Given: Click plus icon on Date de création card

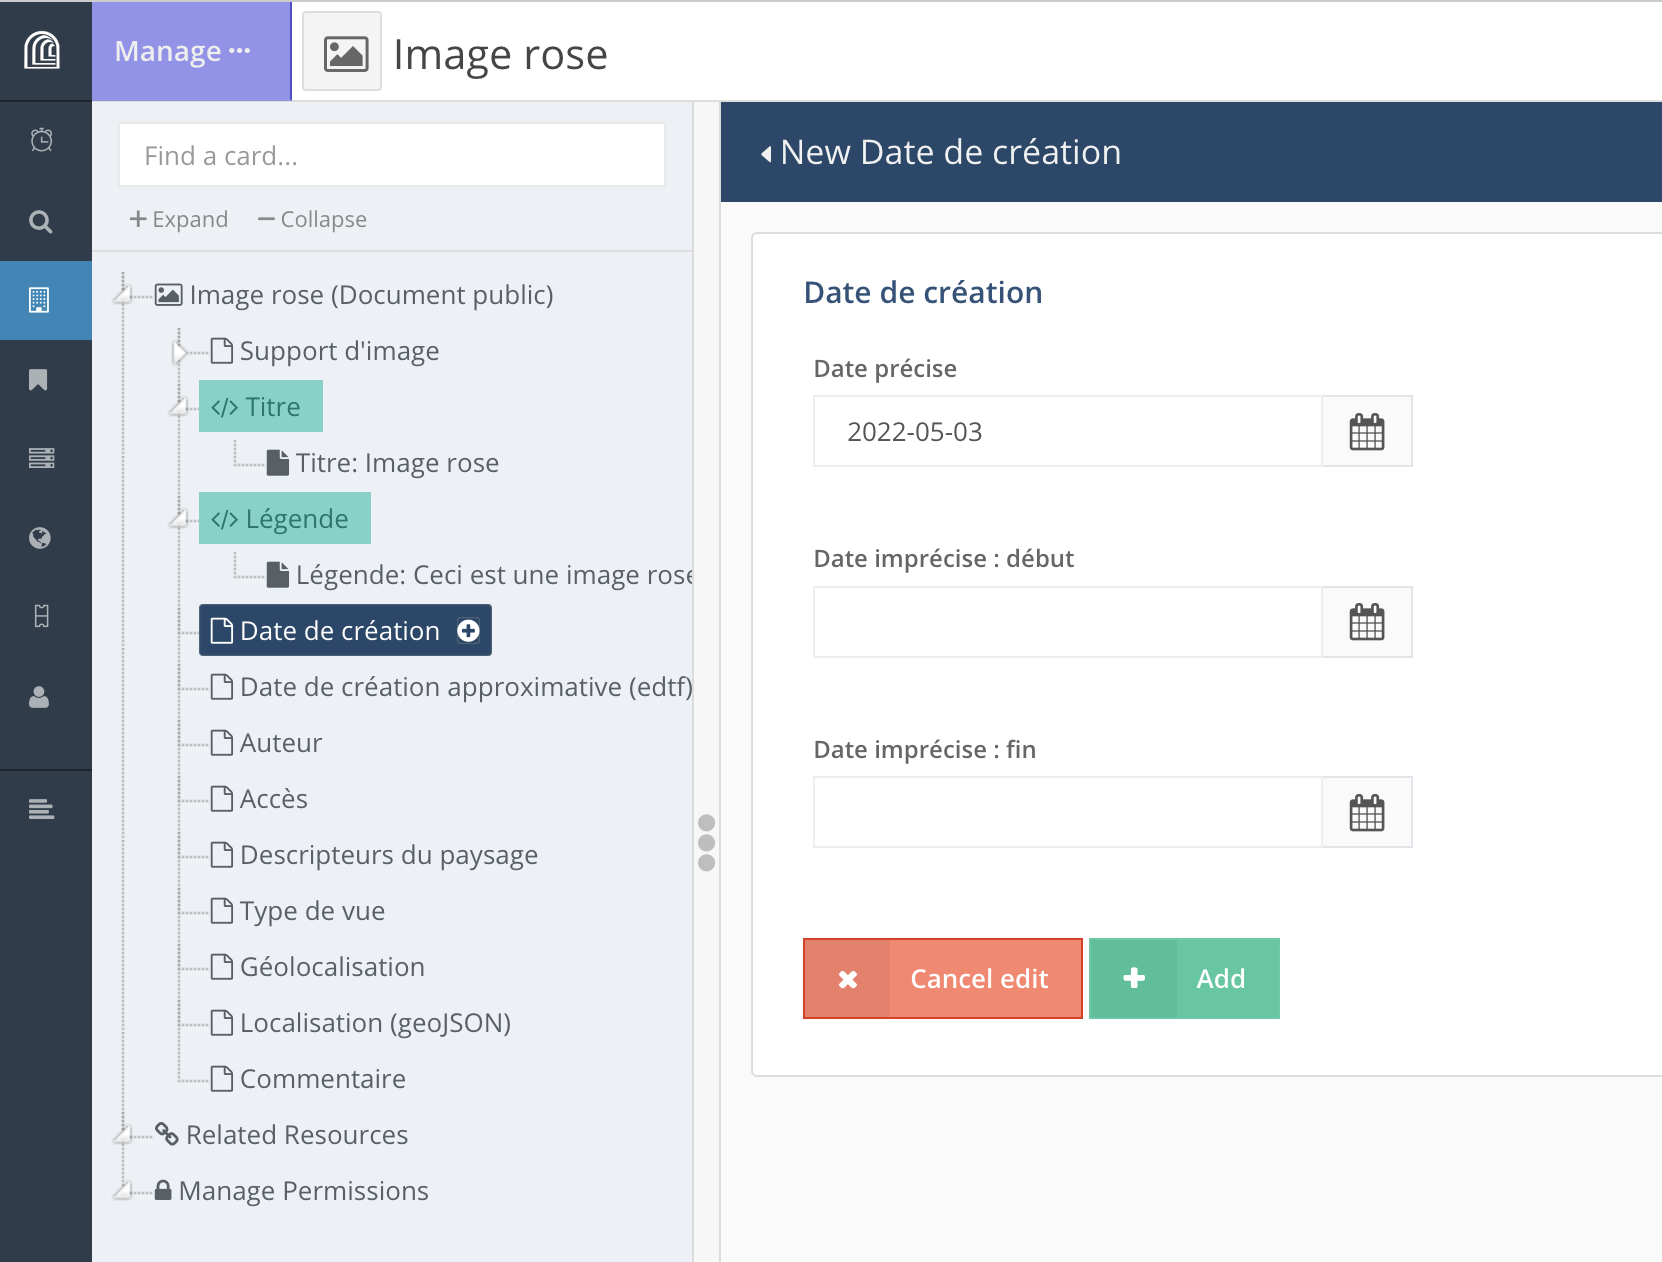Looking at the screenshot, I should coord(468,631).
